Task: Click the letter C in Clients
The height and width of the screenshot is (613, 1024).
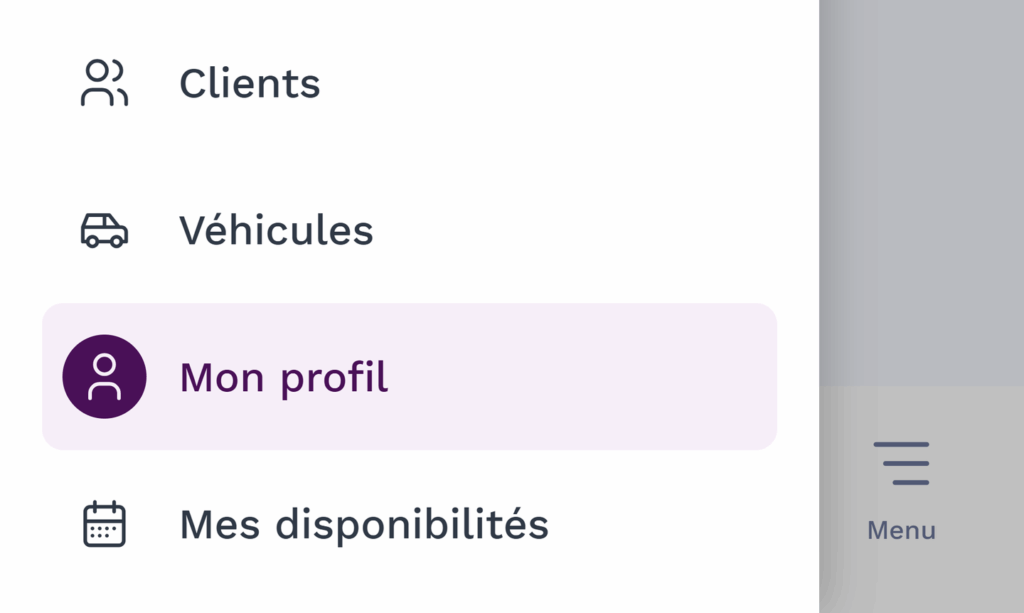Action: pyautogui.click(x=192, y=84)
